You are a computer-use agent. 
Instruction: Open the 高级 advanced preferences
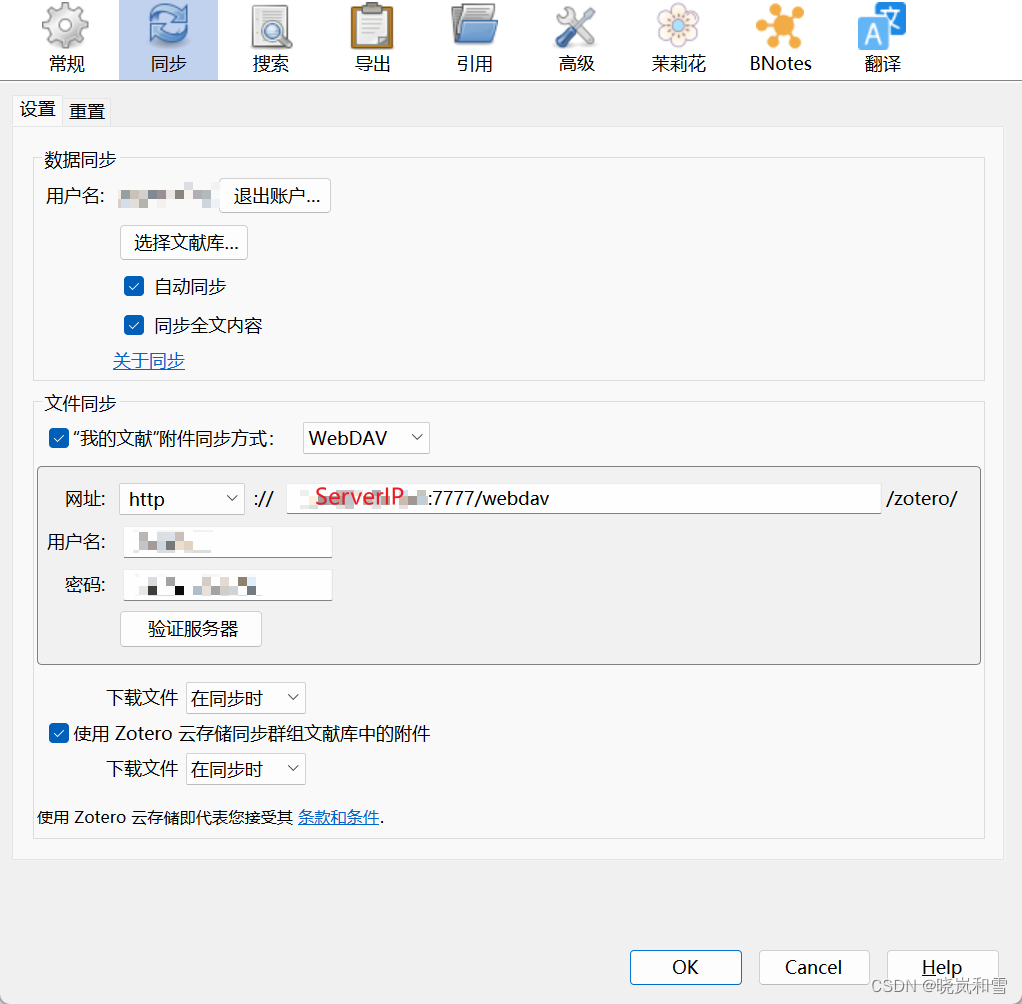576,38
